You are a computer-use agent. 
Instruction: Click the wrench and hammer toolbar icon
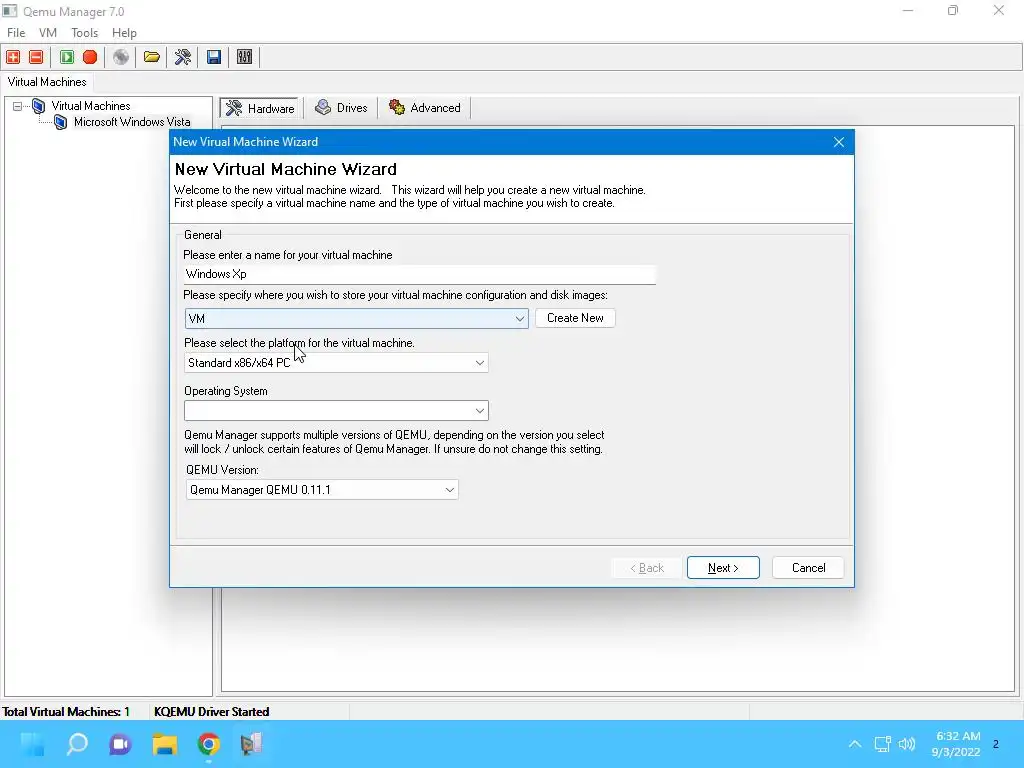[x=183, y=57]
